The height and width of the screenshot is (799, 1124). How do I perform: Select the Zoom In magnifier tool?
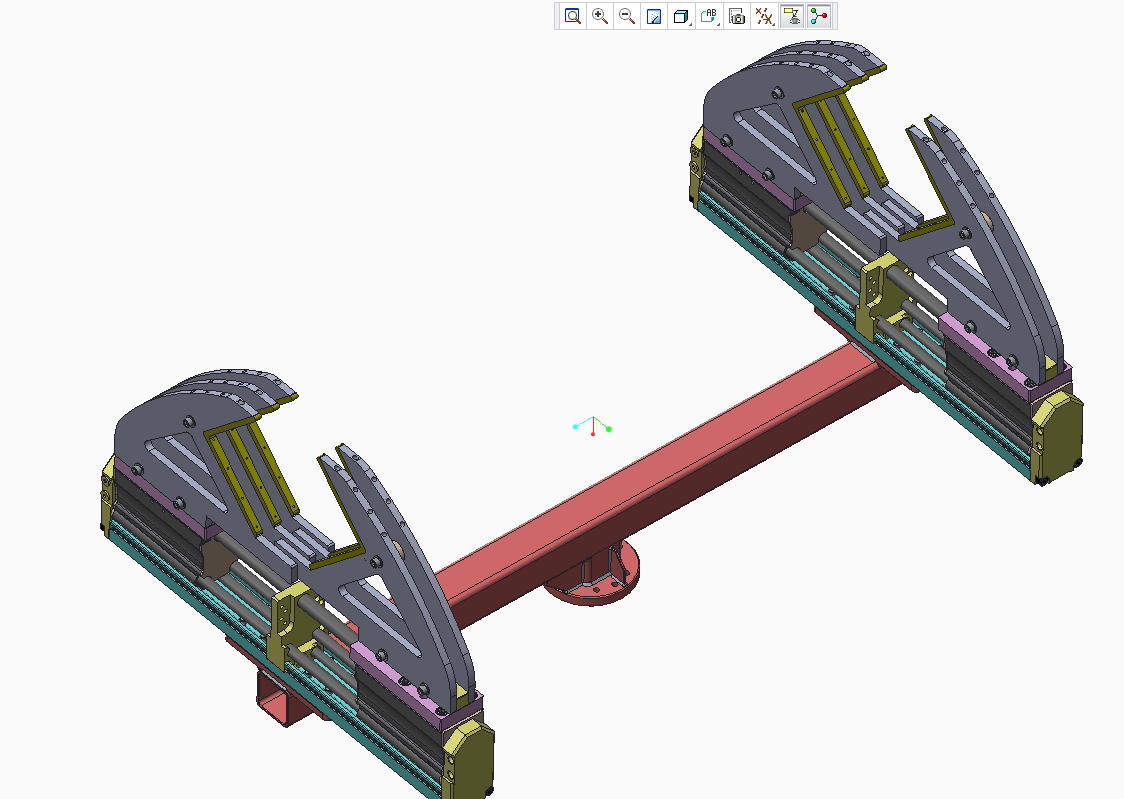point(600,16)
